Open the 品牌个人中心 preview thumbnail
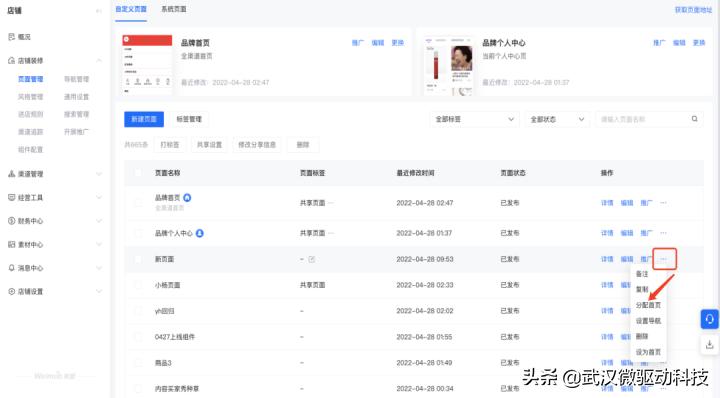Viewport: 720px width, 398px height. [x=449, y=65]
